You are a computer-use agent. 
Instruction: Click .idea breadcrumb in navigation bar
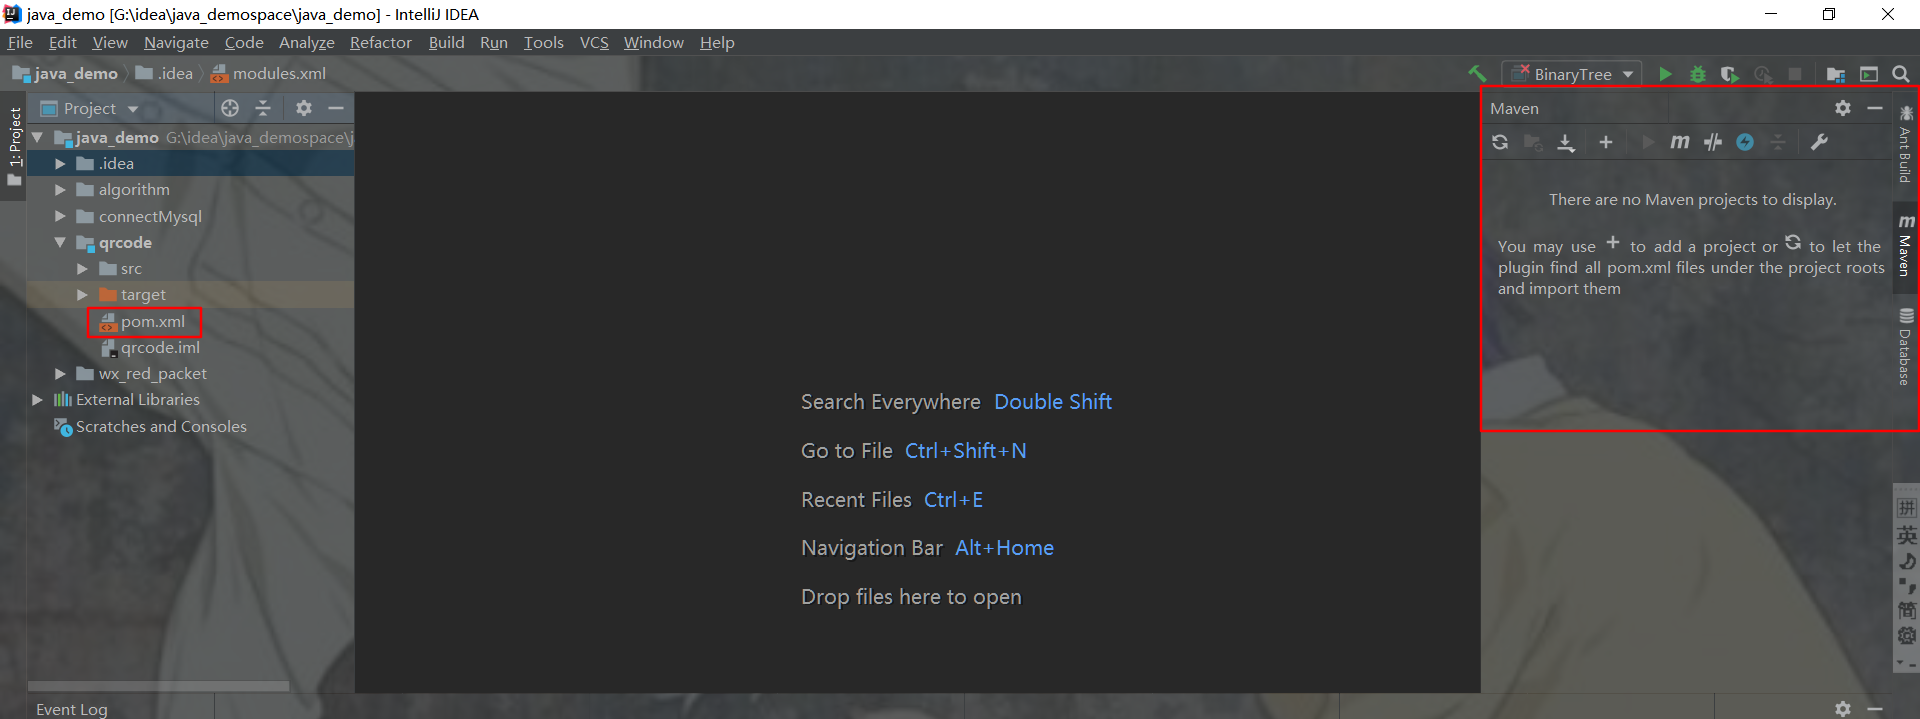(165, 73)
